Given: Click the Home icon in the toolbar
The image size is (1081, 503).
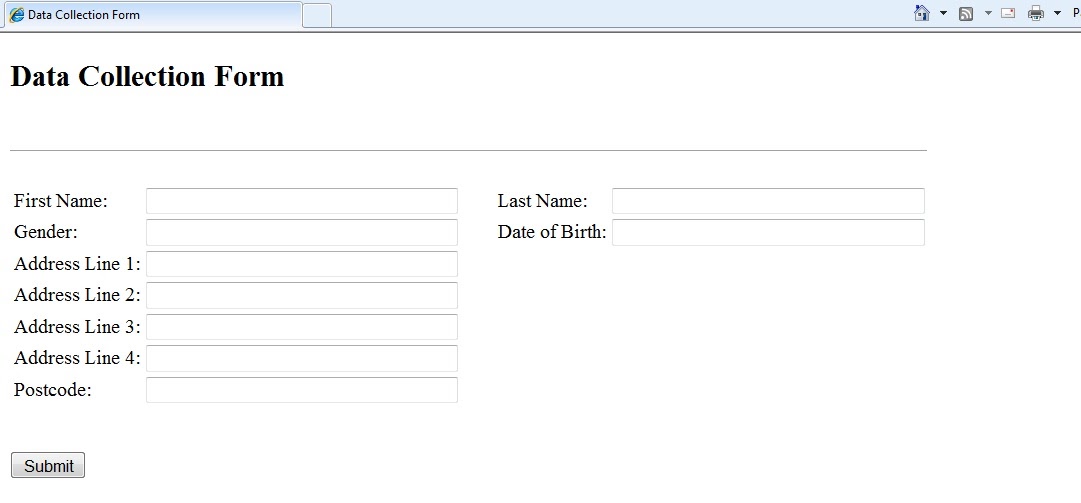Looking at the screenshot, I should [922, 13].
